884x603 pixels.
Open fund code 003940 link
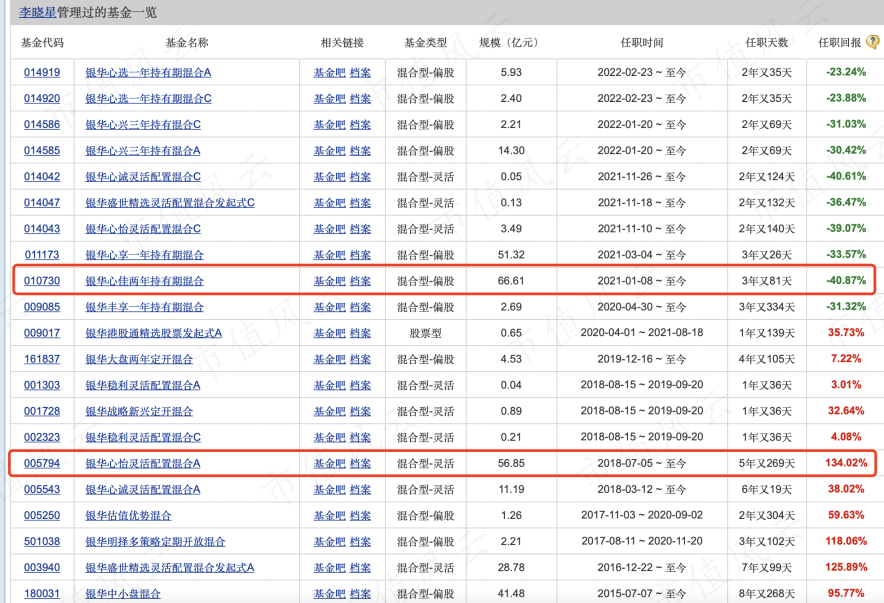(42, 567)
